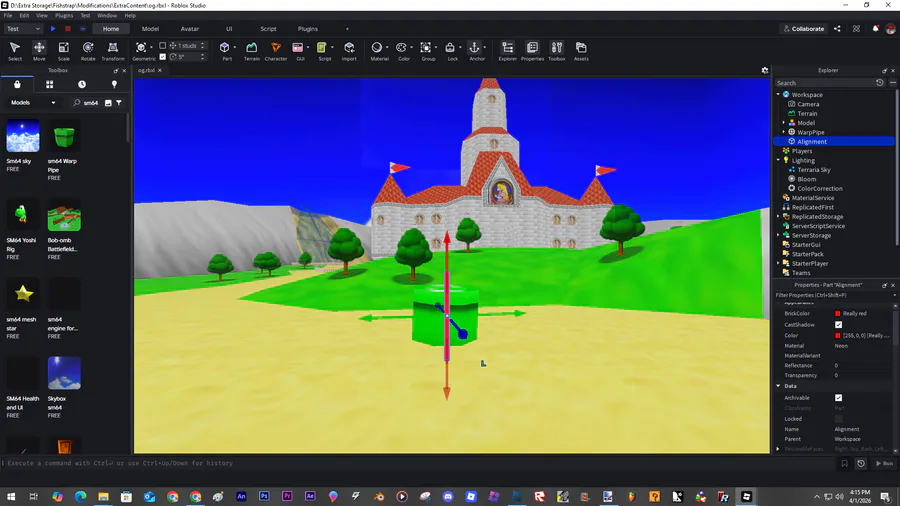Open the Assets manager
The image size is (900, 506).
(x=581, y=50)
